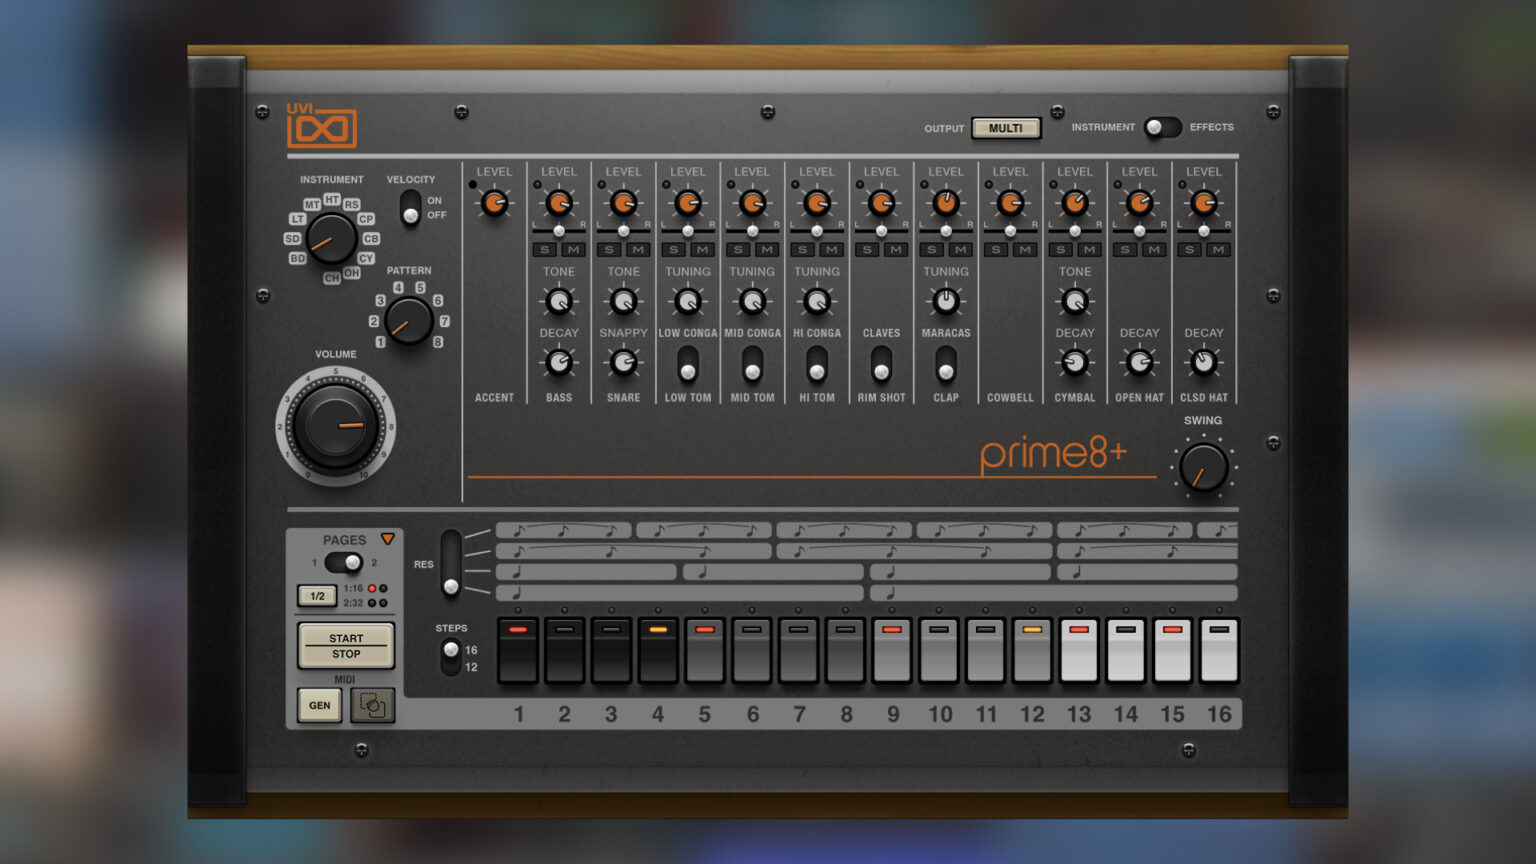This screenshot has width=1536, height=864.
Task: Open the OUTPUT MULTI selector
Action: (x=1005, y=128)
